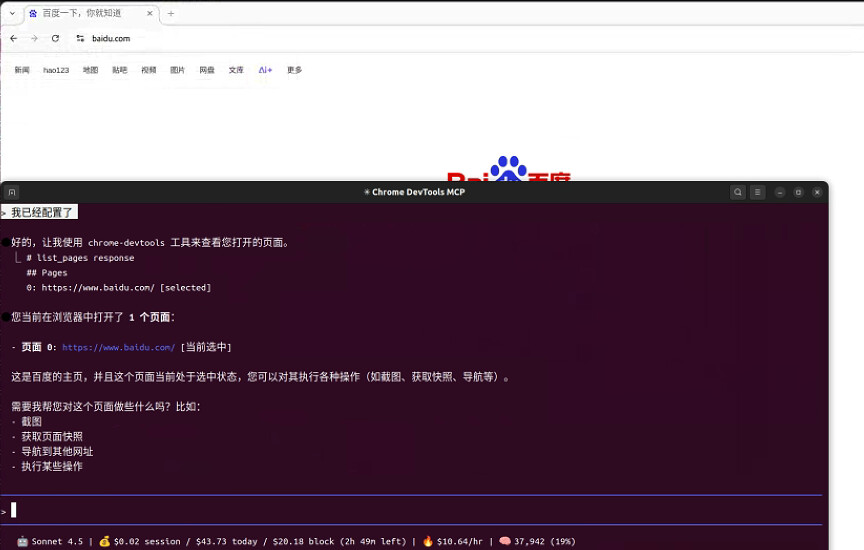
Task: Click the Baidu paw logo
Action: 509,169
